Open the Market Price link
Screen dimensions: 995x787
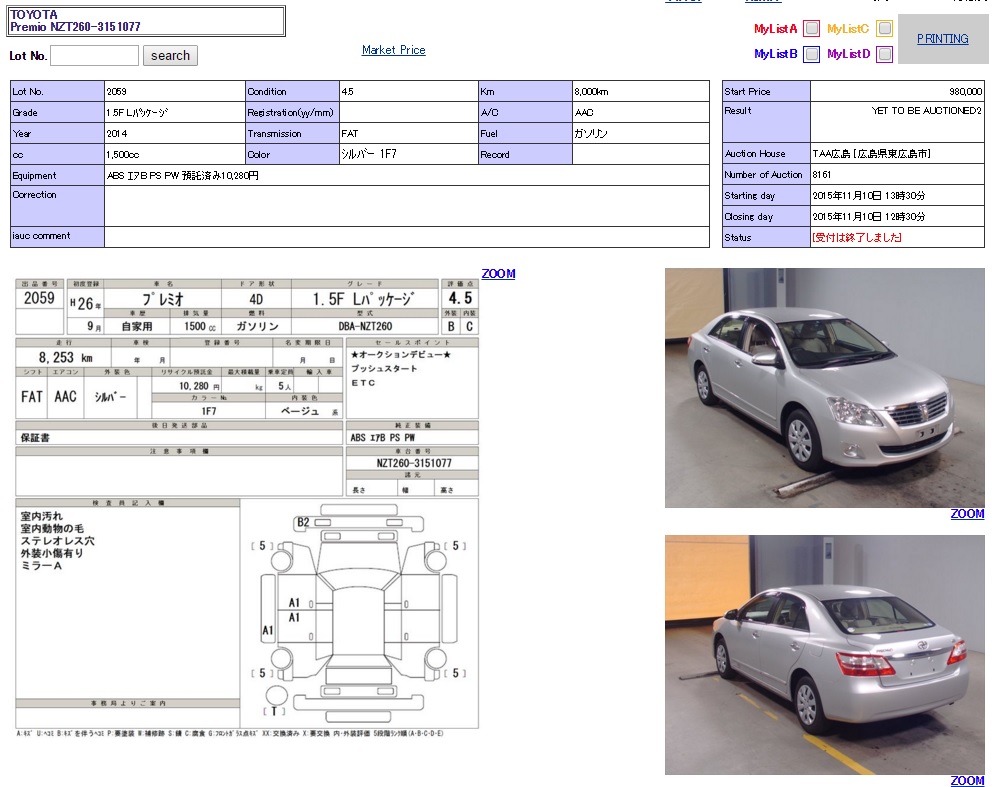393,50
